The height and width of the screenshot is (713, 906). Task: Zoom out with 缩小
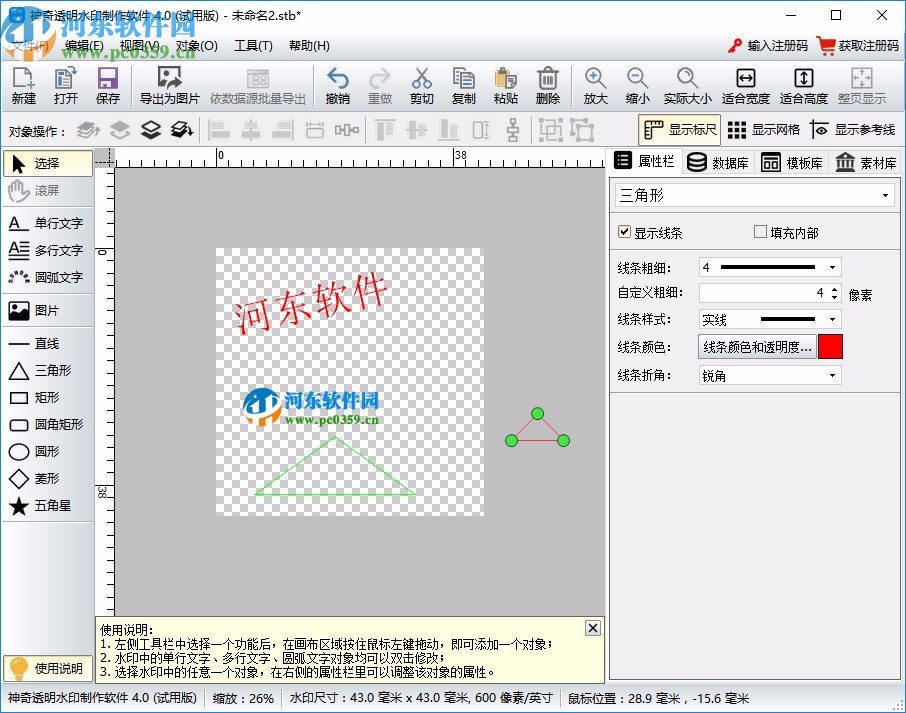point(637,86)
